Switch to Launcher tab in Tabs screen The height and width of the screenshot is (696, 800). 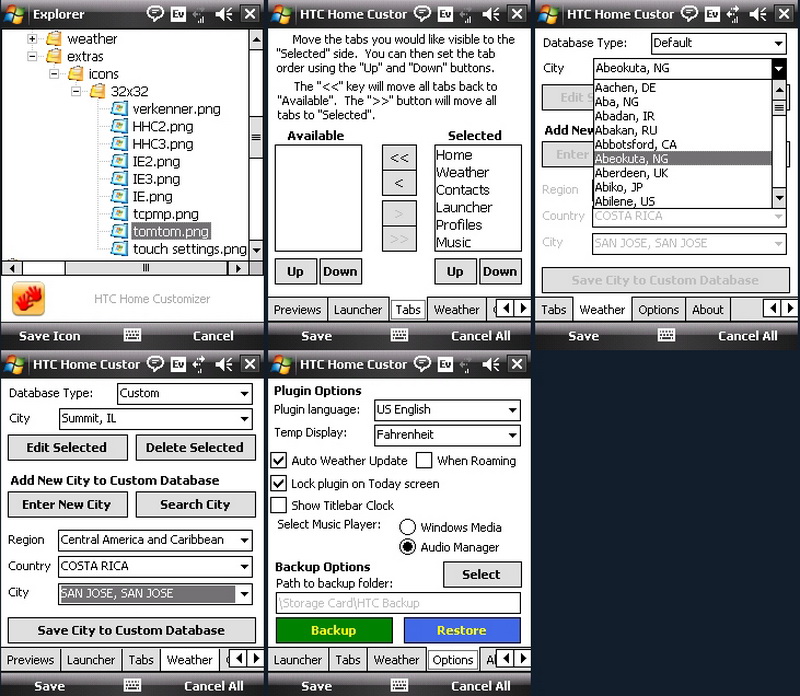click(x=358, y=310)
